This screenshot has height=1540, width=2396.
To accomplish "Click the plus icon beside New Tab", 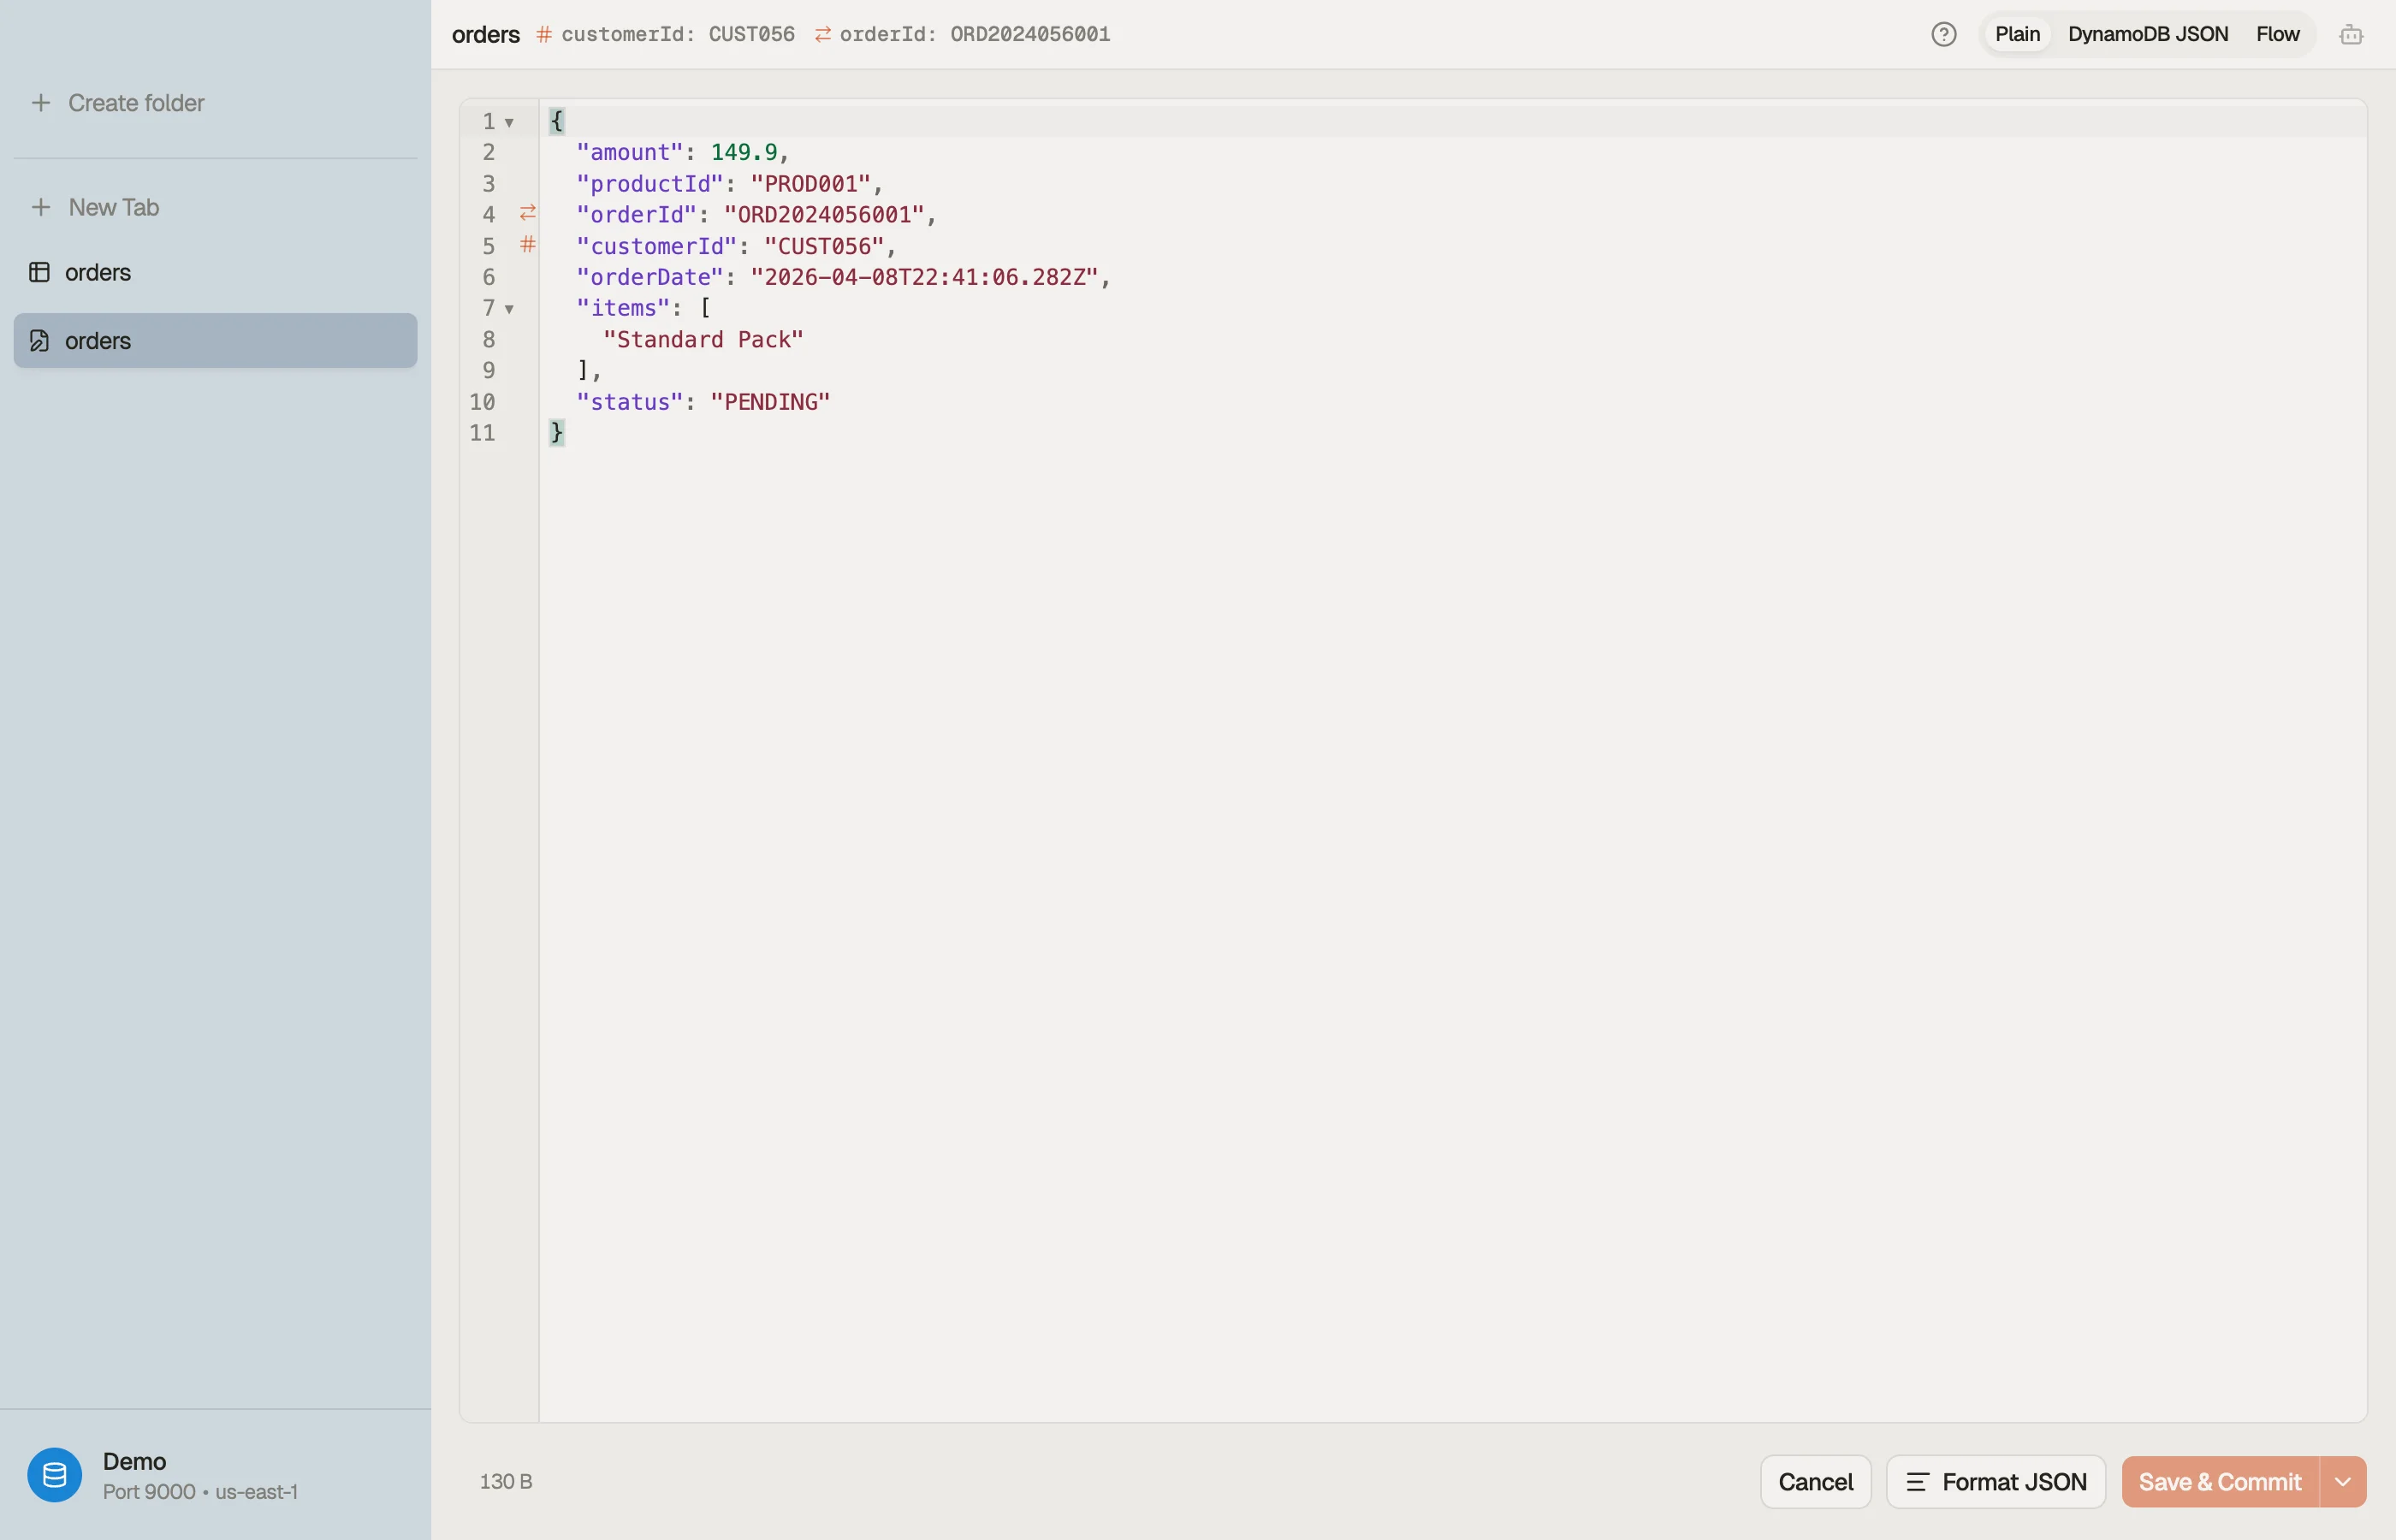I will click(41, 207).
